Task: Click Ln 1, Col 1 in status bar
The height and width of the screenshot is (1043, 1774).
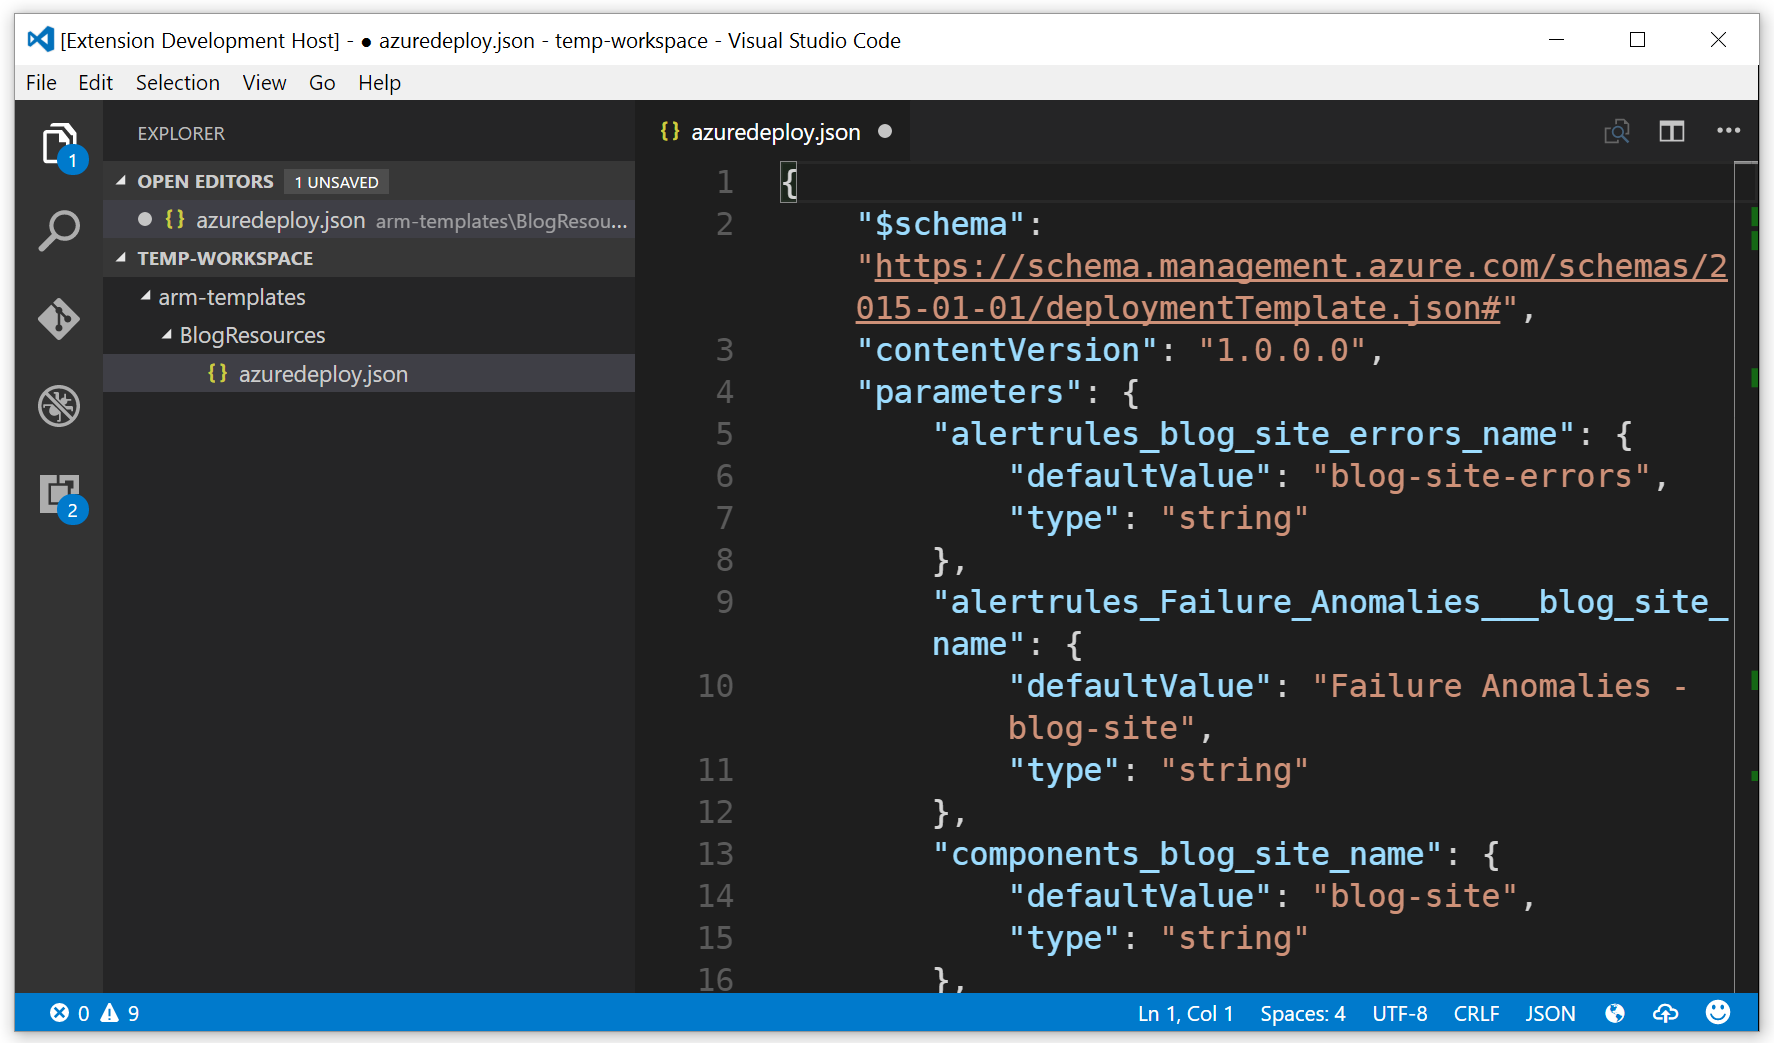Action: point(1185,1013)
